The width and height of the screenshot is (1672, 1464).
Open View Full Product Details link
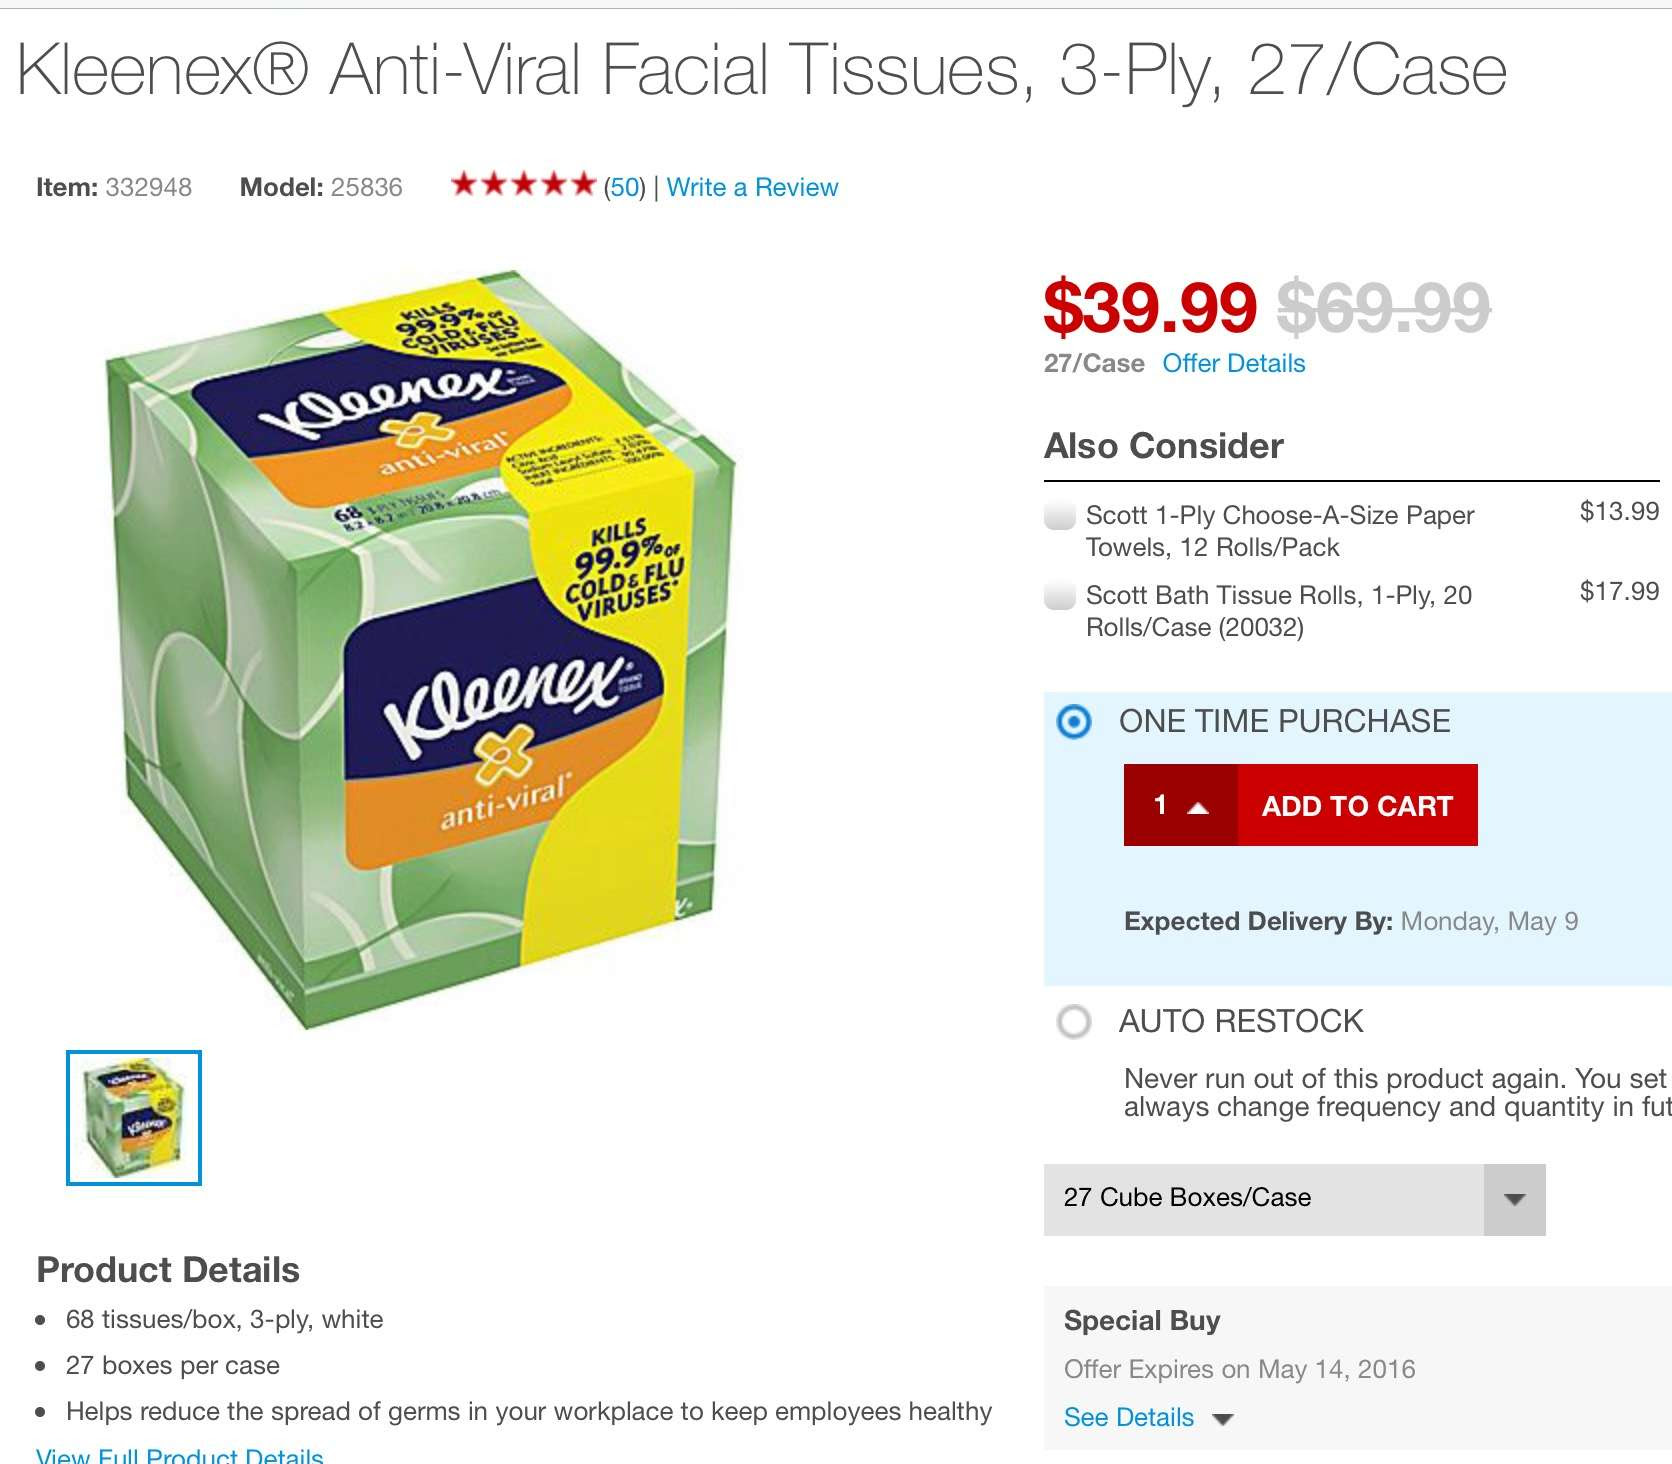[180, 1454]
